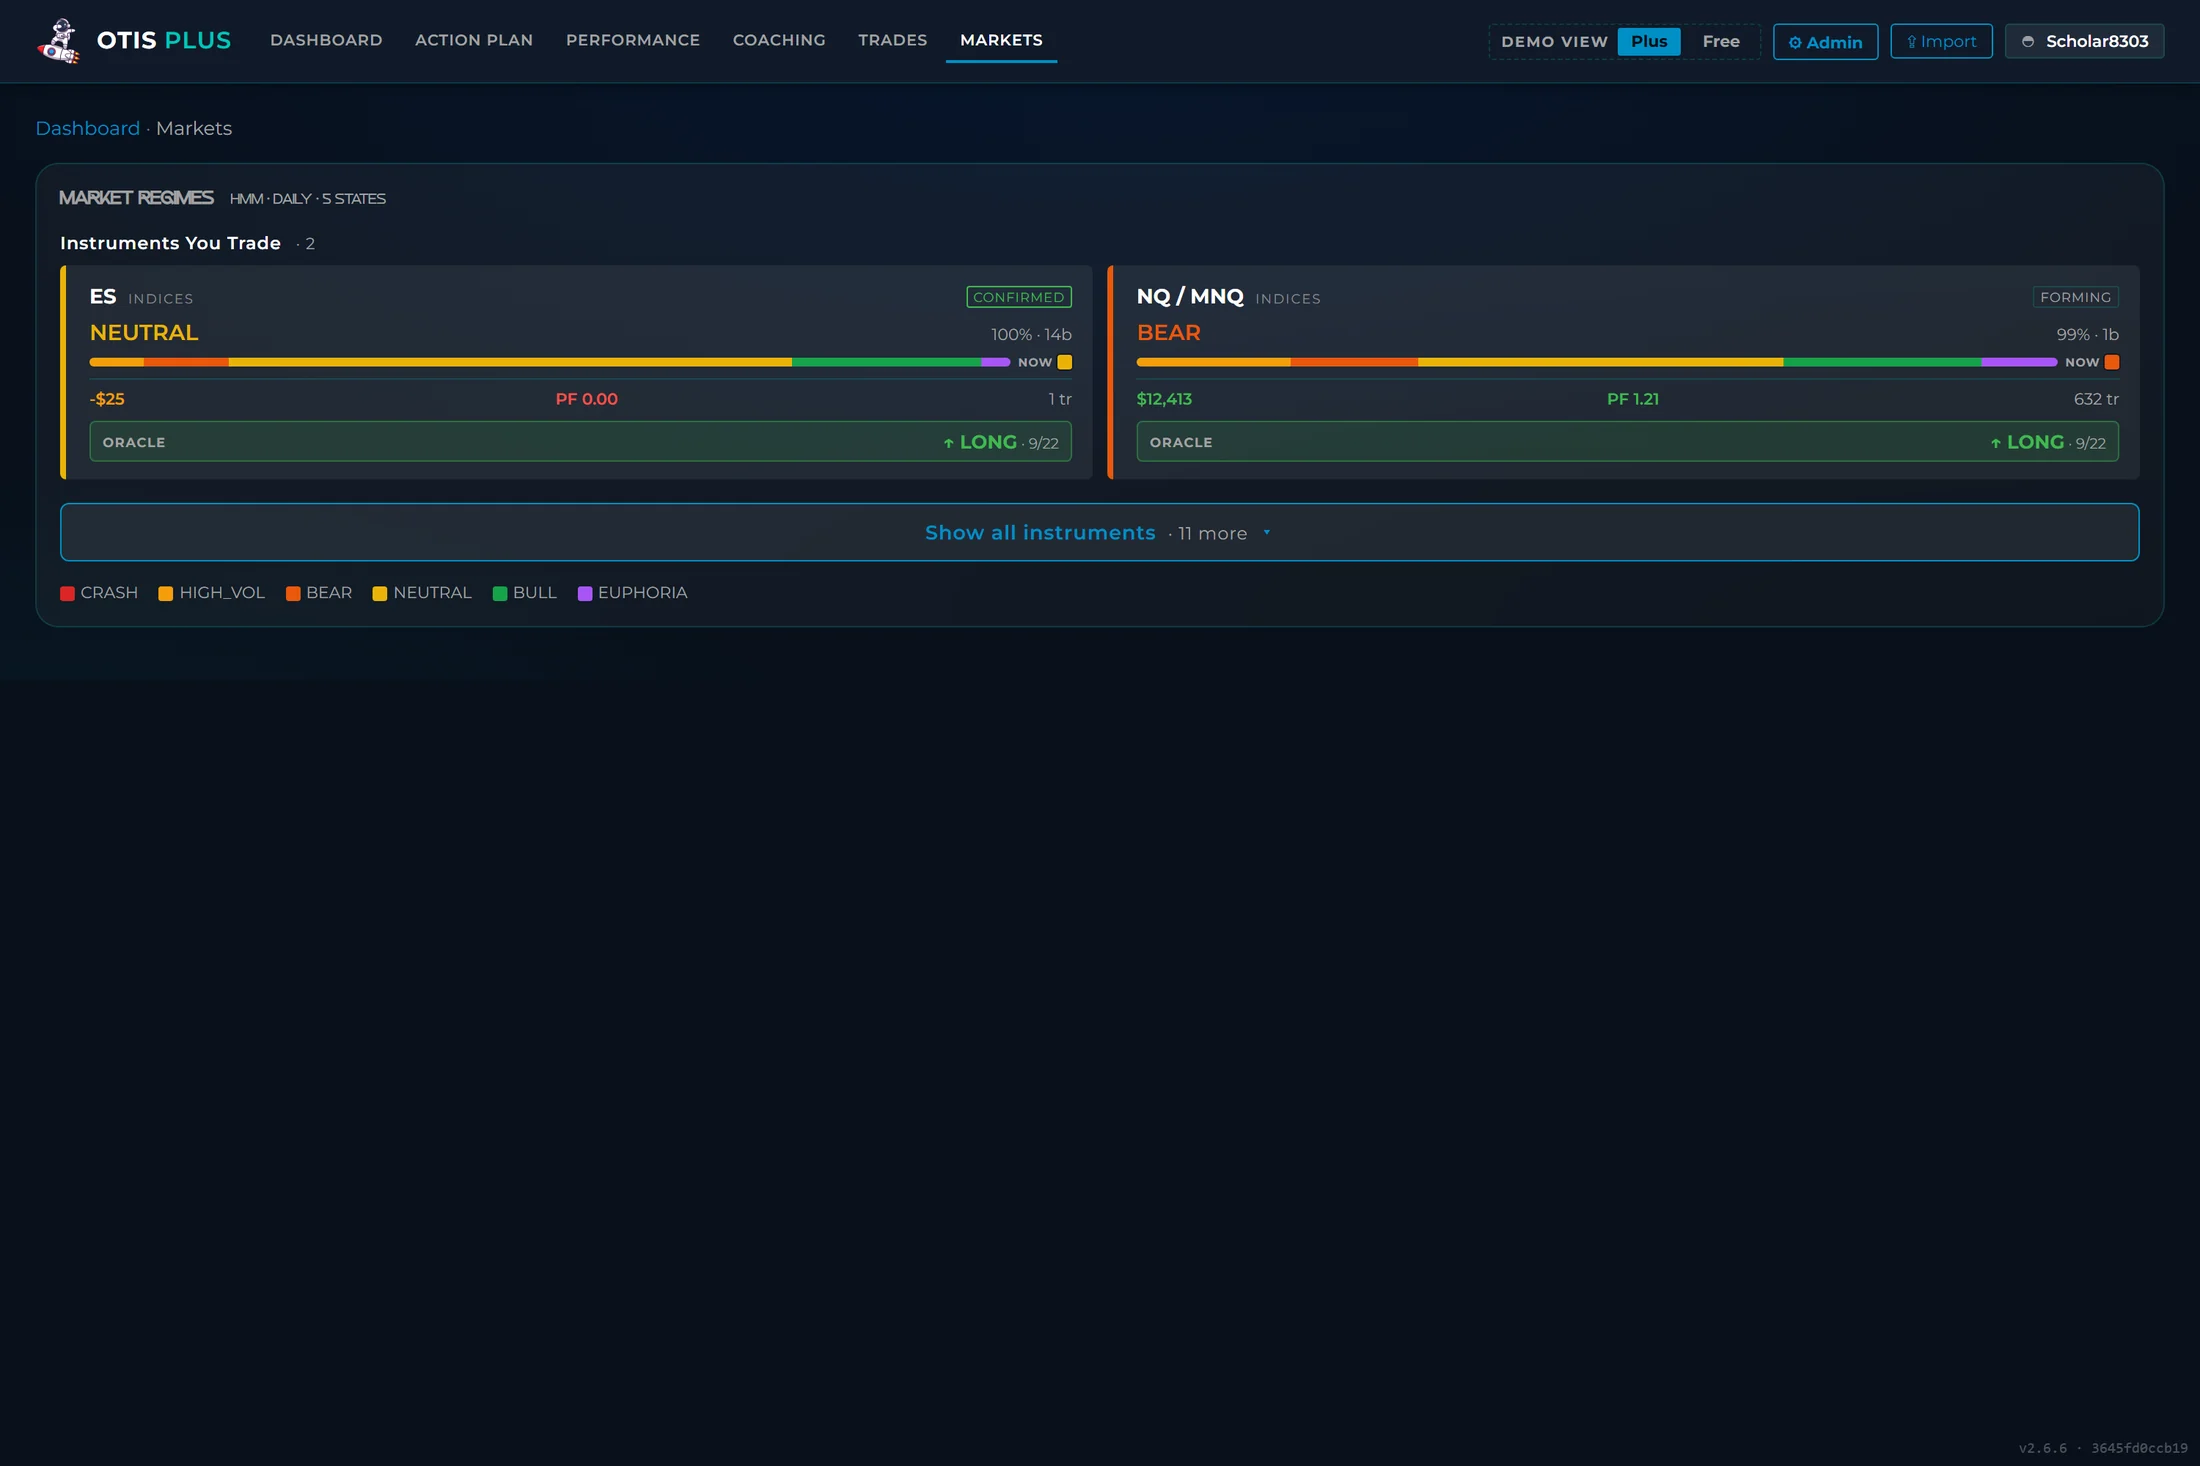Screen dimensions: 2200x1466
Task: Open the ES Oracle LONG signal bar
Action: click(580, 442)
